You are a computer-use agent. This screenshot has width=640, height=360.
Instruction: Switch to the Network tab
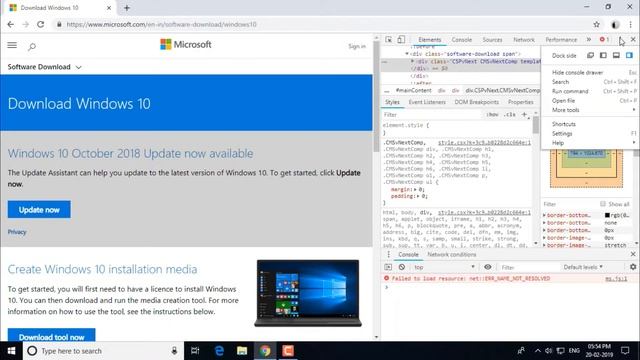(x=524, y=40)
